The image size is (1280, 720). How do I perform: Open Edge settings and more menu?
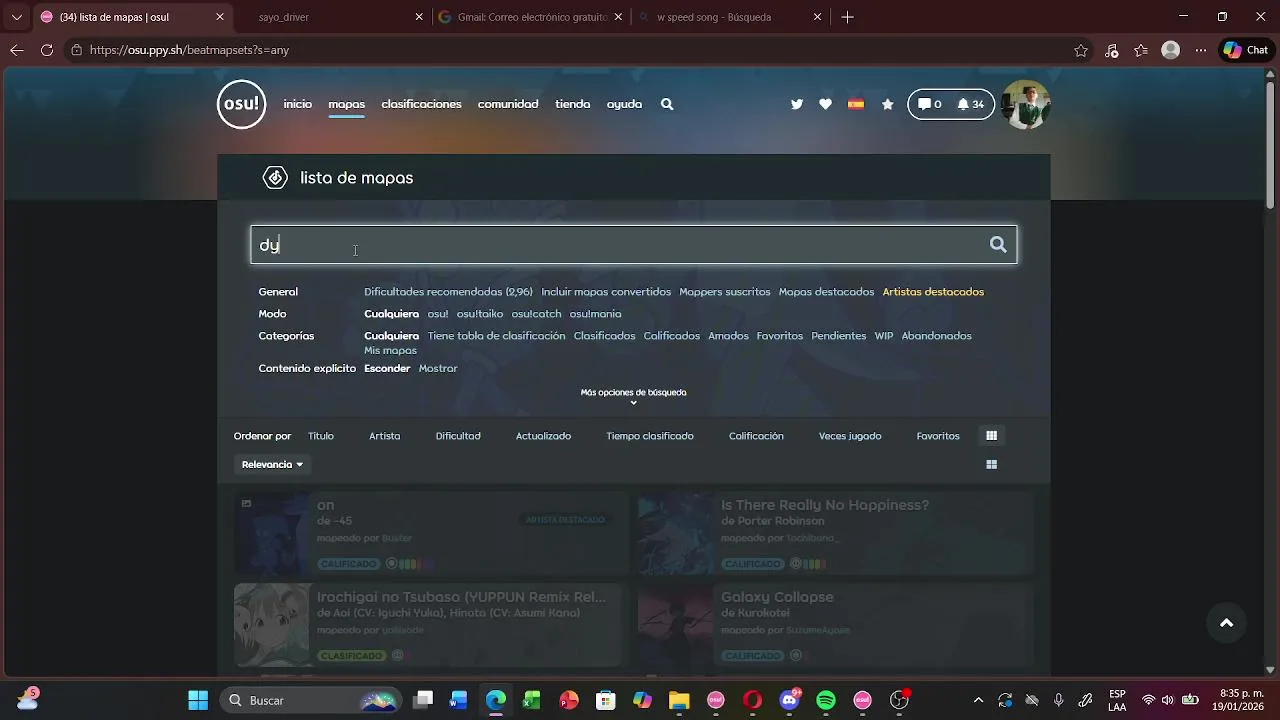[x=1201, y=50]
